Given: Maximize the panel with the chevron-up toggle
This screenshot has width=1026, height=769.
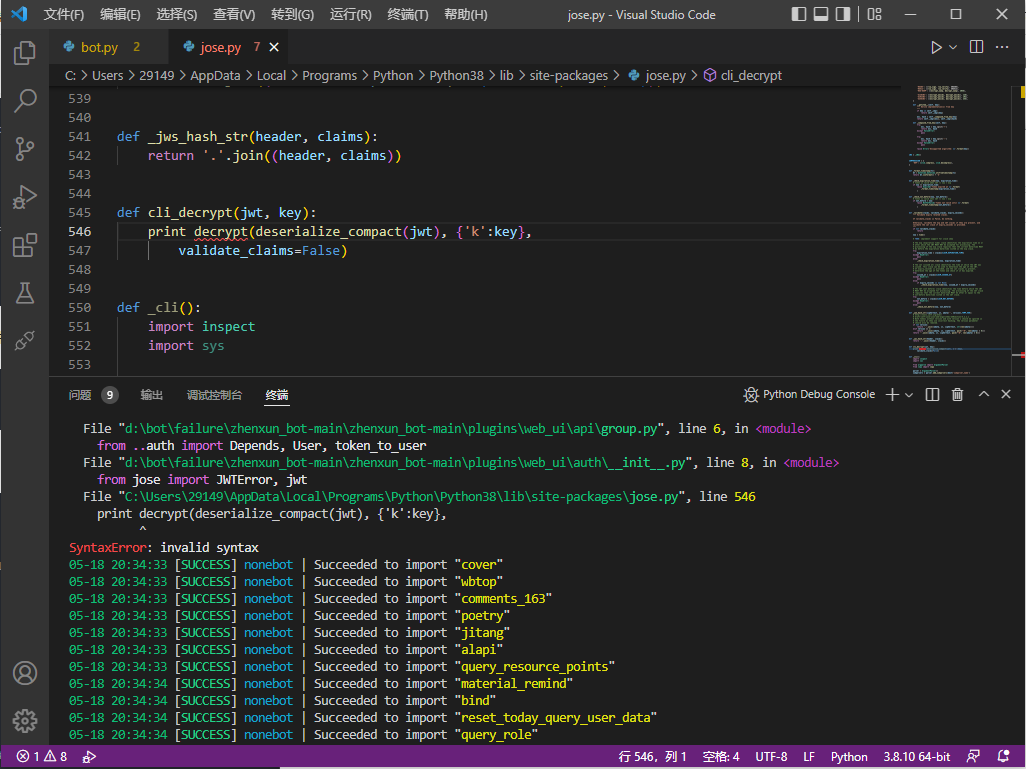Looking at the screenshot, I should 982,394.
